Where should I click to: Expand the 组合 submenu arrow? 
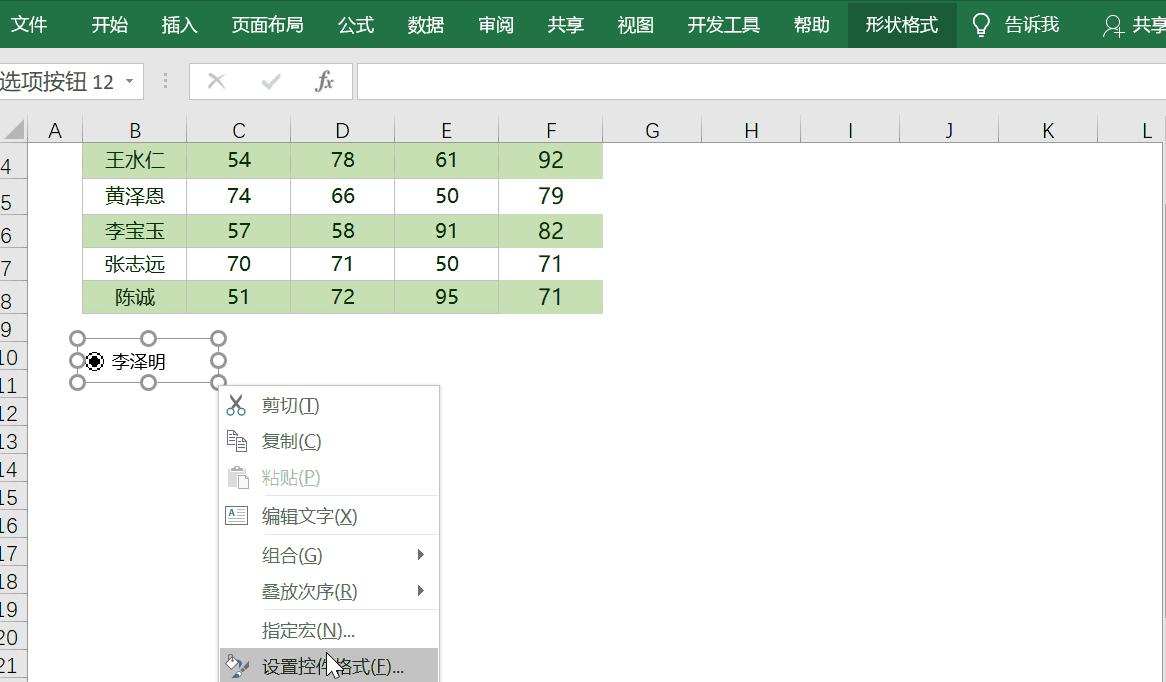(x=422, y=553)
